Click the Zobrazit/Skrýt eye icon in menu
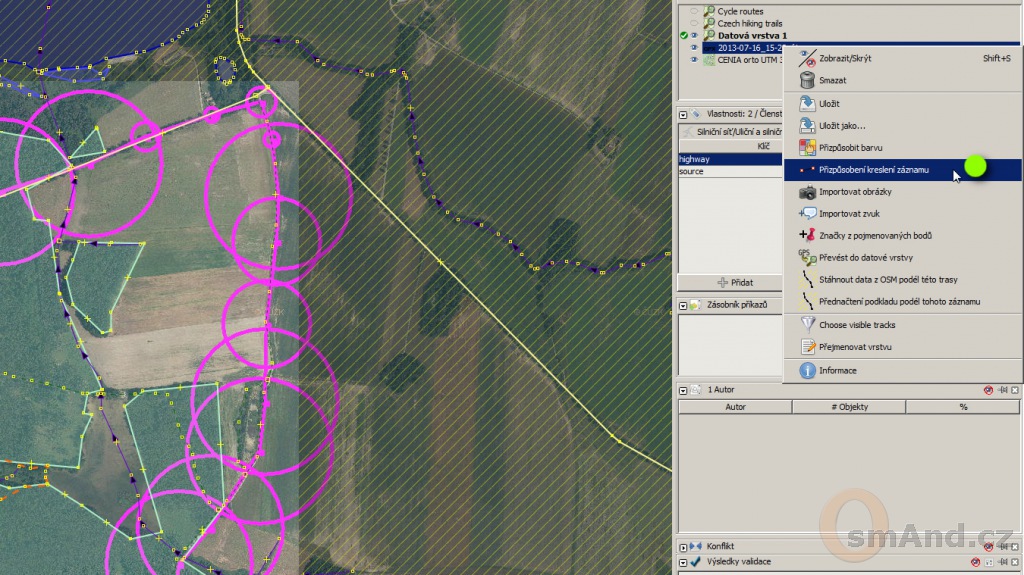The image size is (1024, 575). (808, 58)
